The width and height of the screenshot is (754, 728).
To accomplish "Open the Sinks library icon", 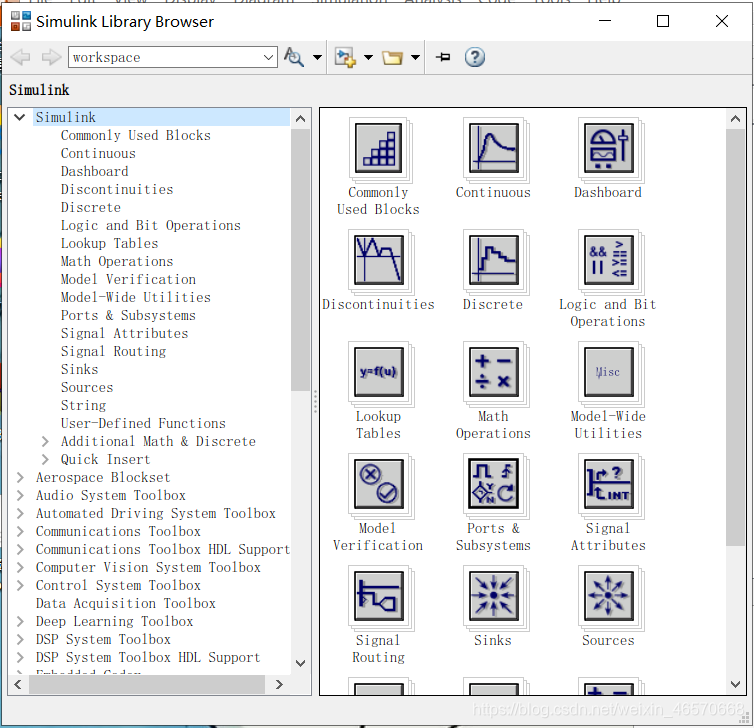I will tap(493, 596).
